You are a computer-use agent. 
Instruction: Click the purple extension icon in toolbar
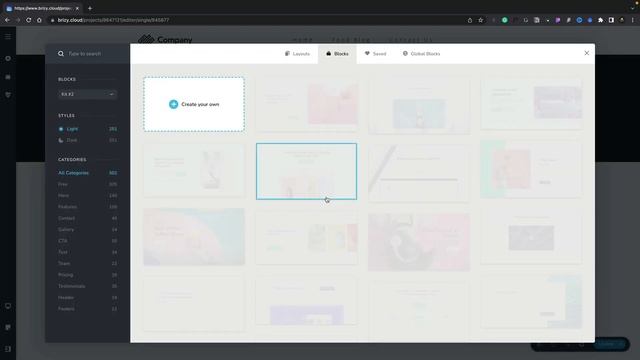(x=558, y=20)
